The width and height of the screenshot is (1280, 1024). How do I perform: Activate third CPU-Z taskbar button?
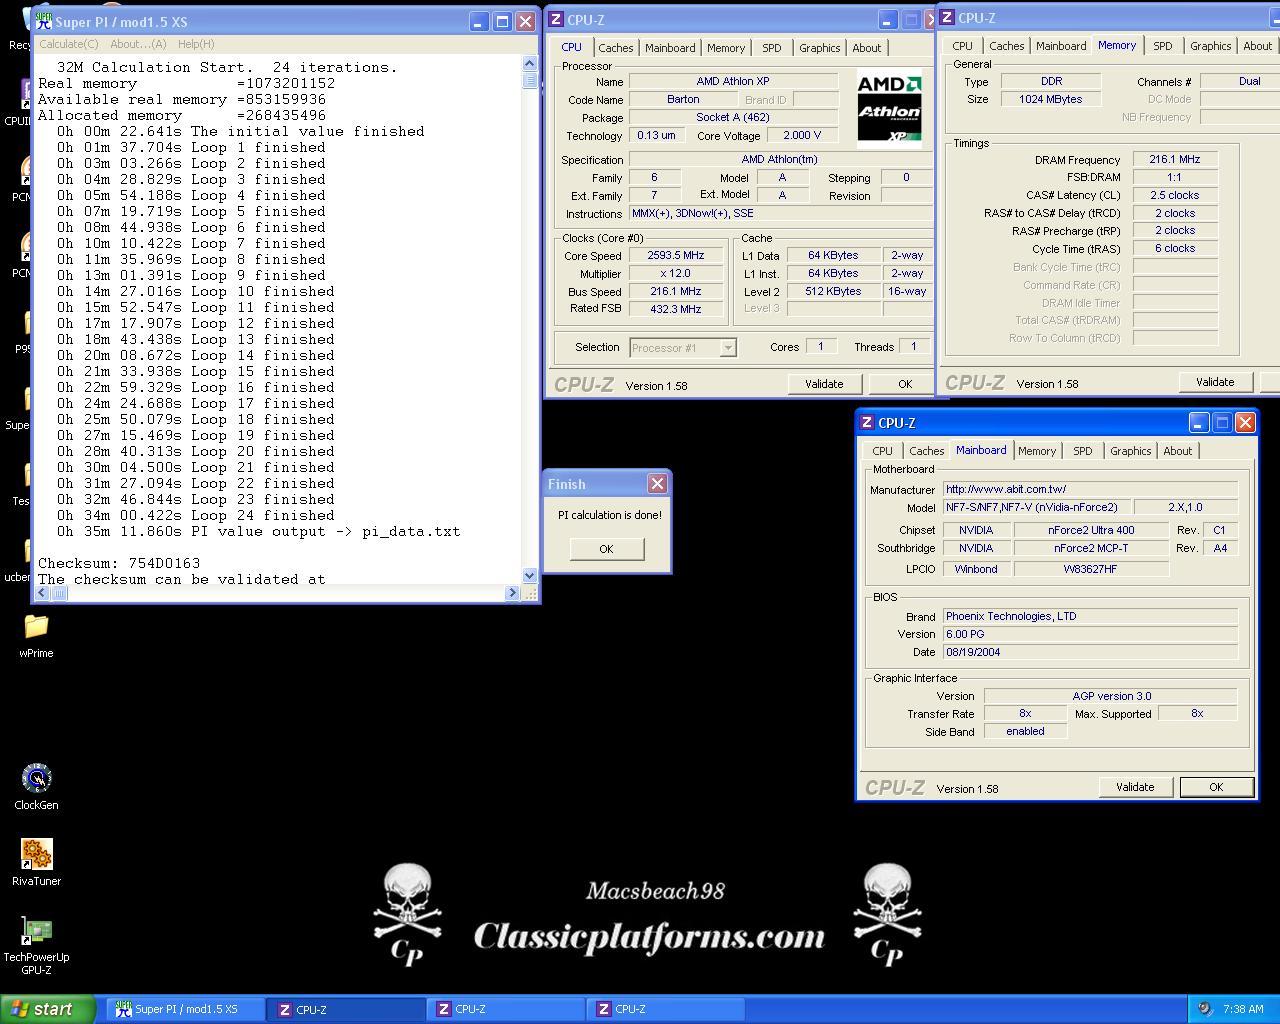click(668, 1009)
